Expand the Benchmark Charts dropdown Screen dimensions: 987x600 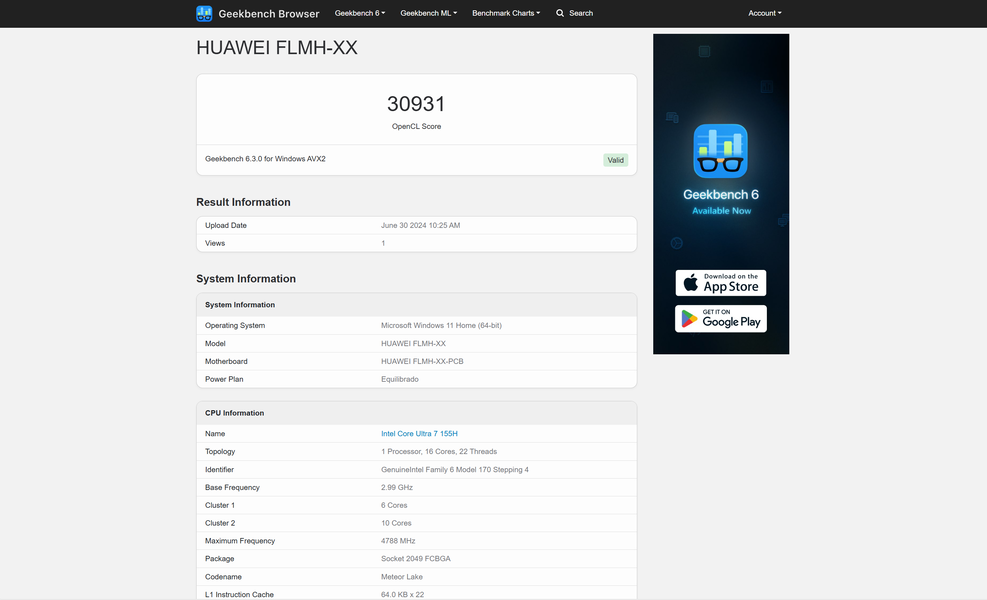[x=506, y=13]
